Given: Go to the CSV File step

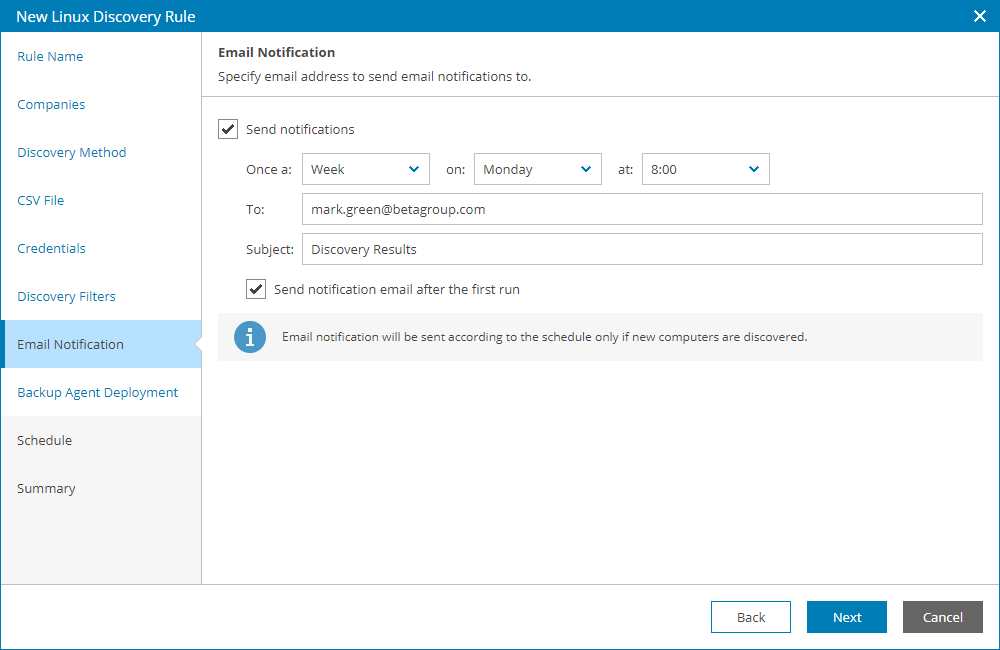Looking at the screenshot, I should 40,200.
